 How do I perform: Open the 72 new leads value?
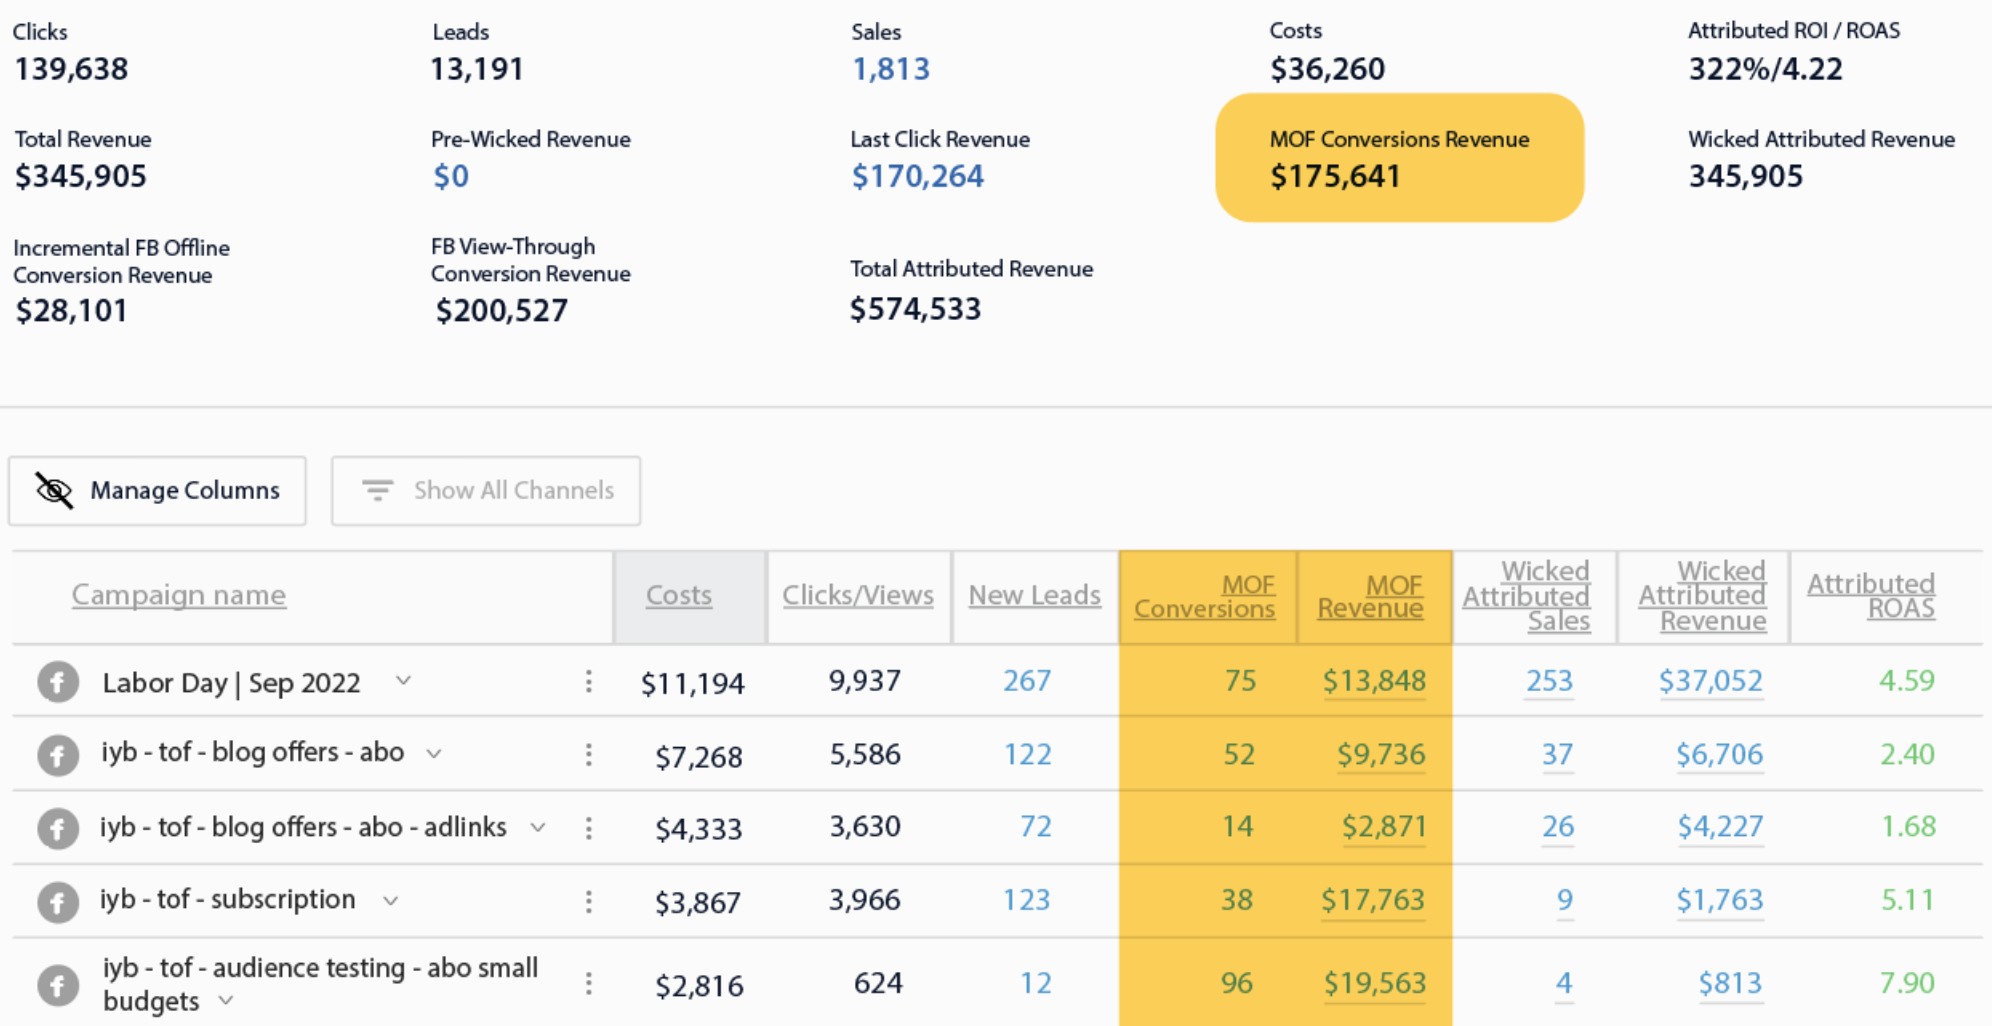coord(1036,827)
